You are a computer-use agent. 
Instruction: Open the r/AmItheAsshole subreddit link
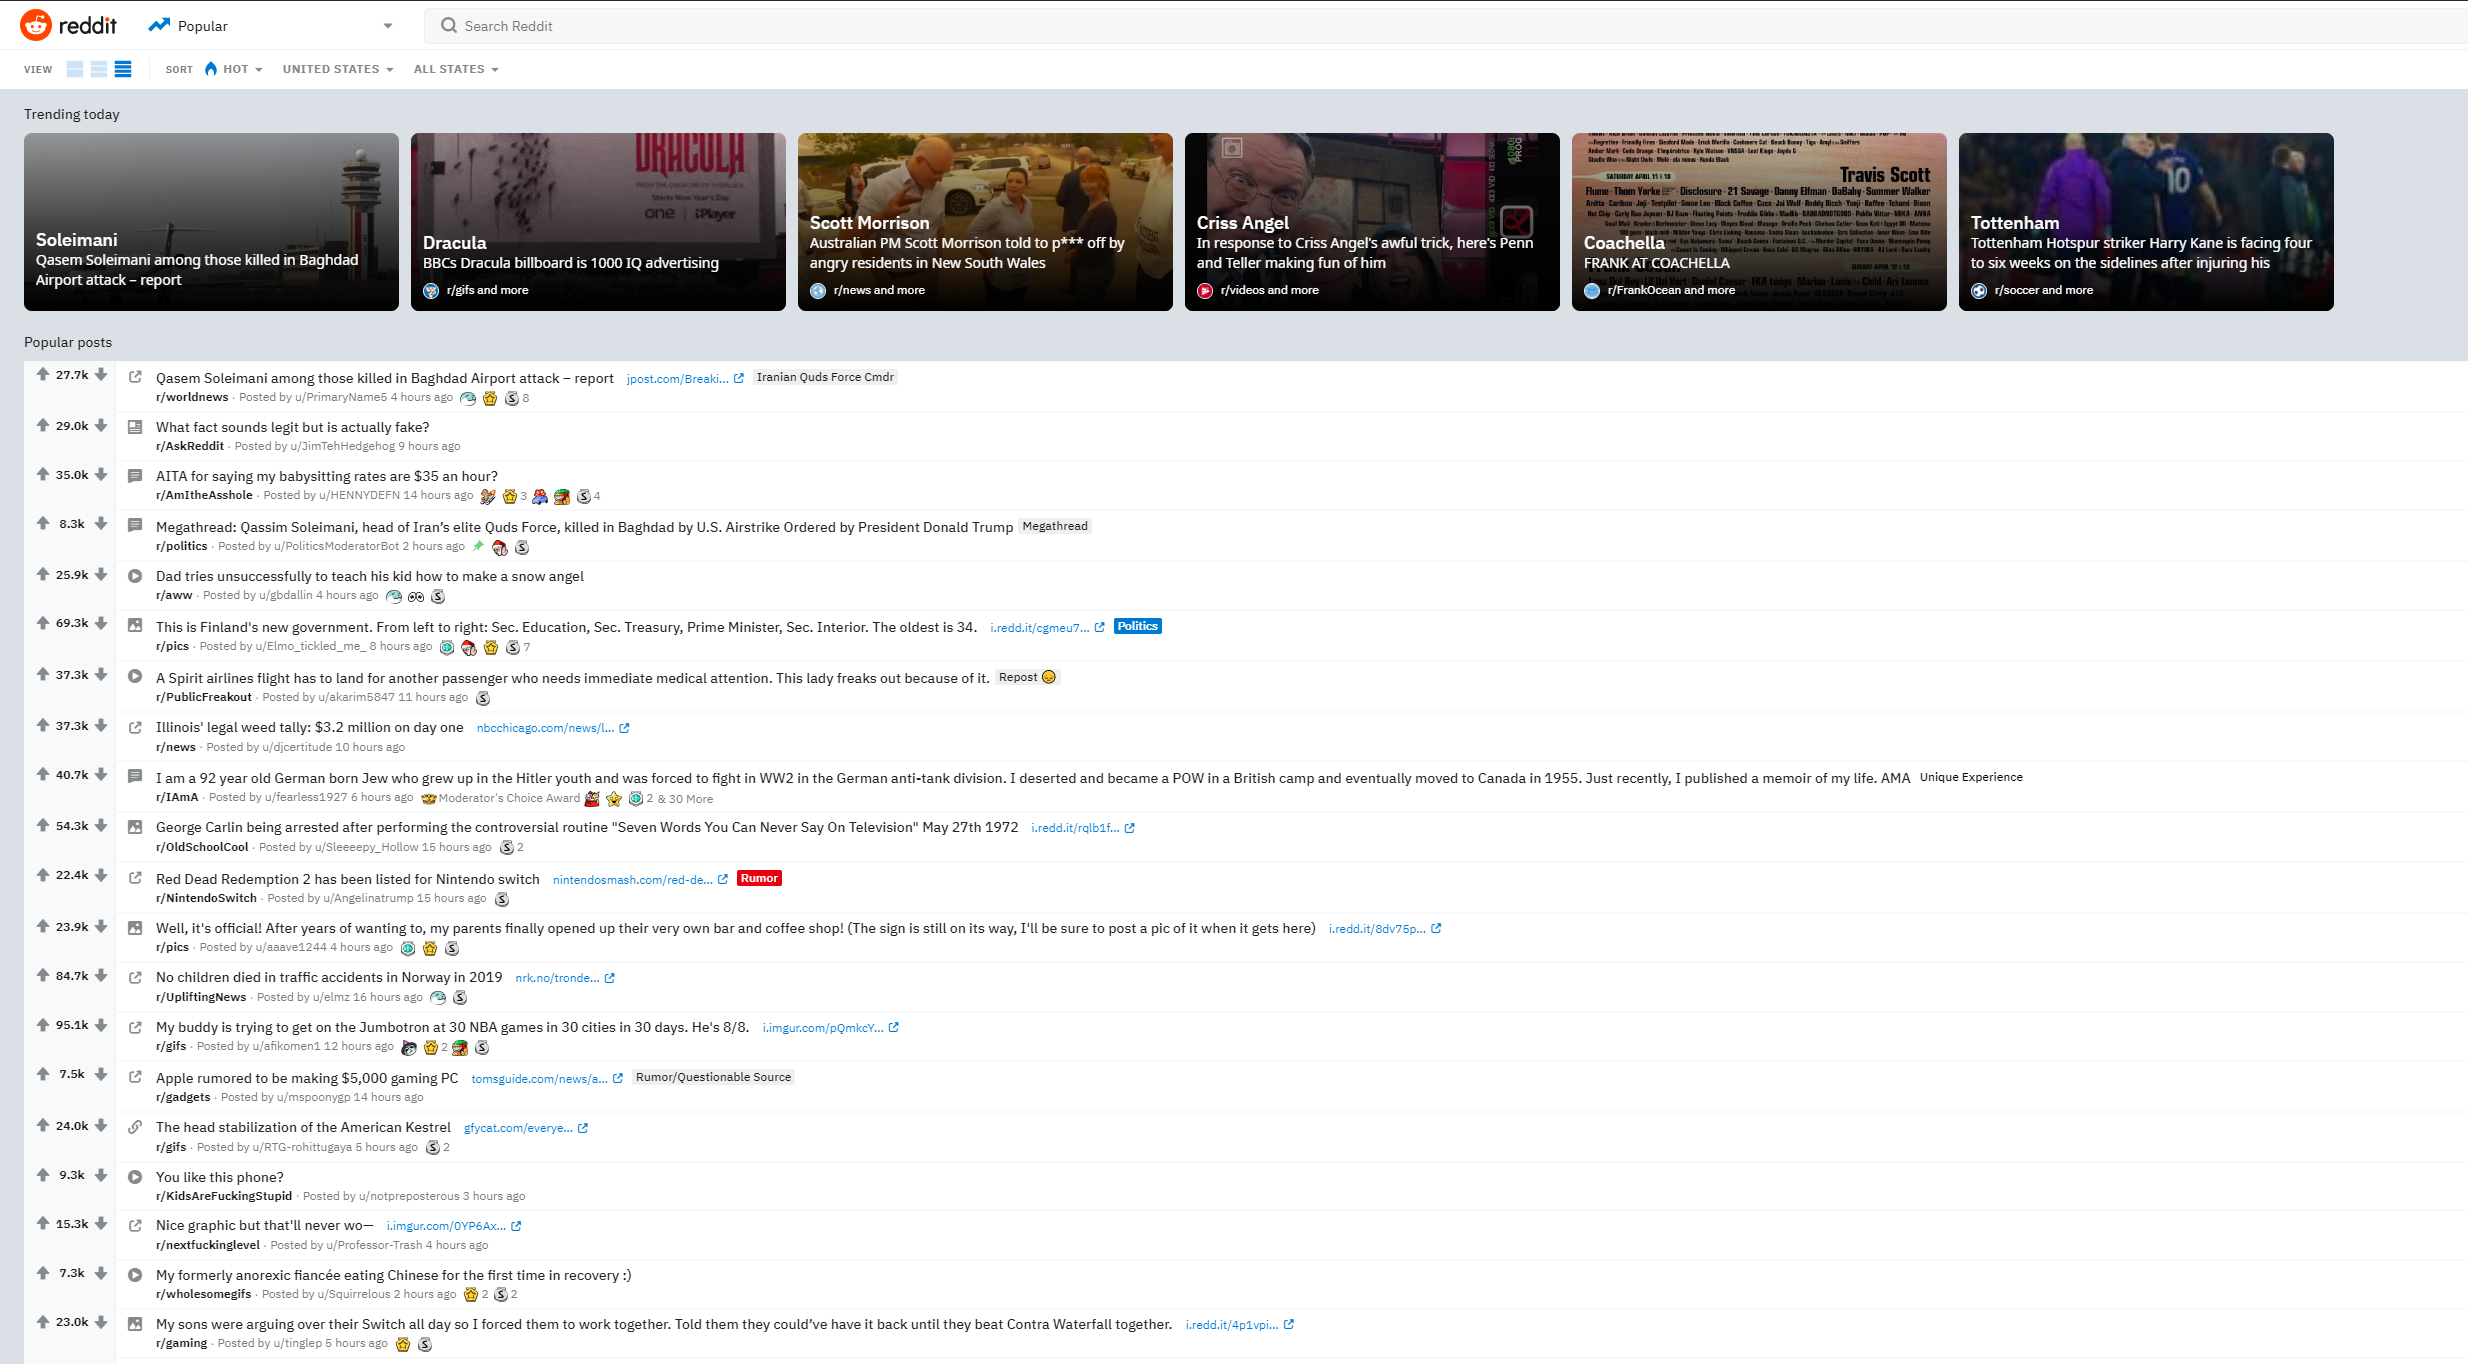(x=204, y=495)
